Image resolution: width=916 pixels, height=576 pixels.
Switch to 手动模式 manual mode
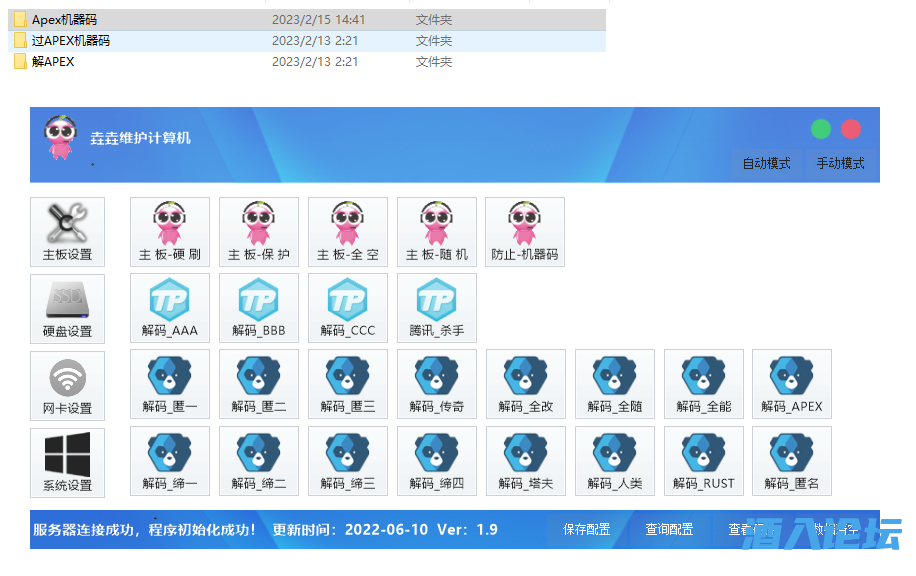840,163
